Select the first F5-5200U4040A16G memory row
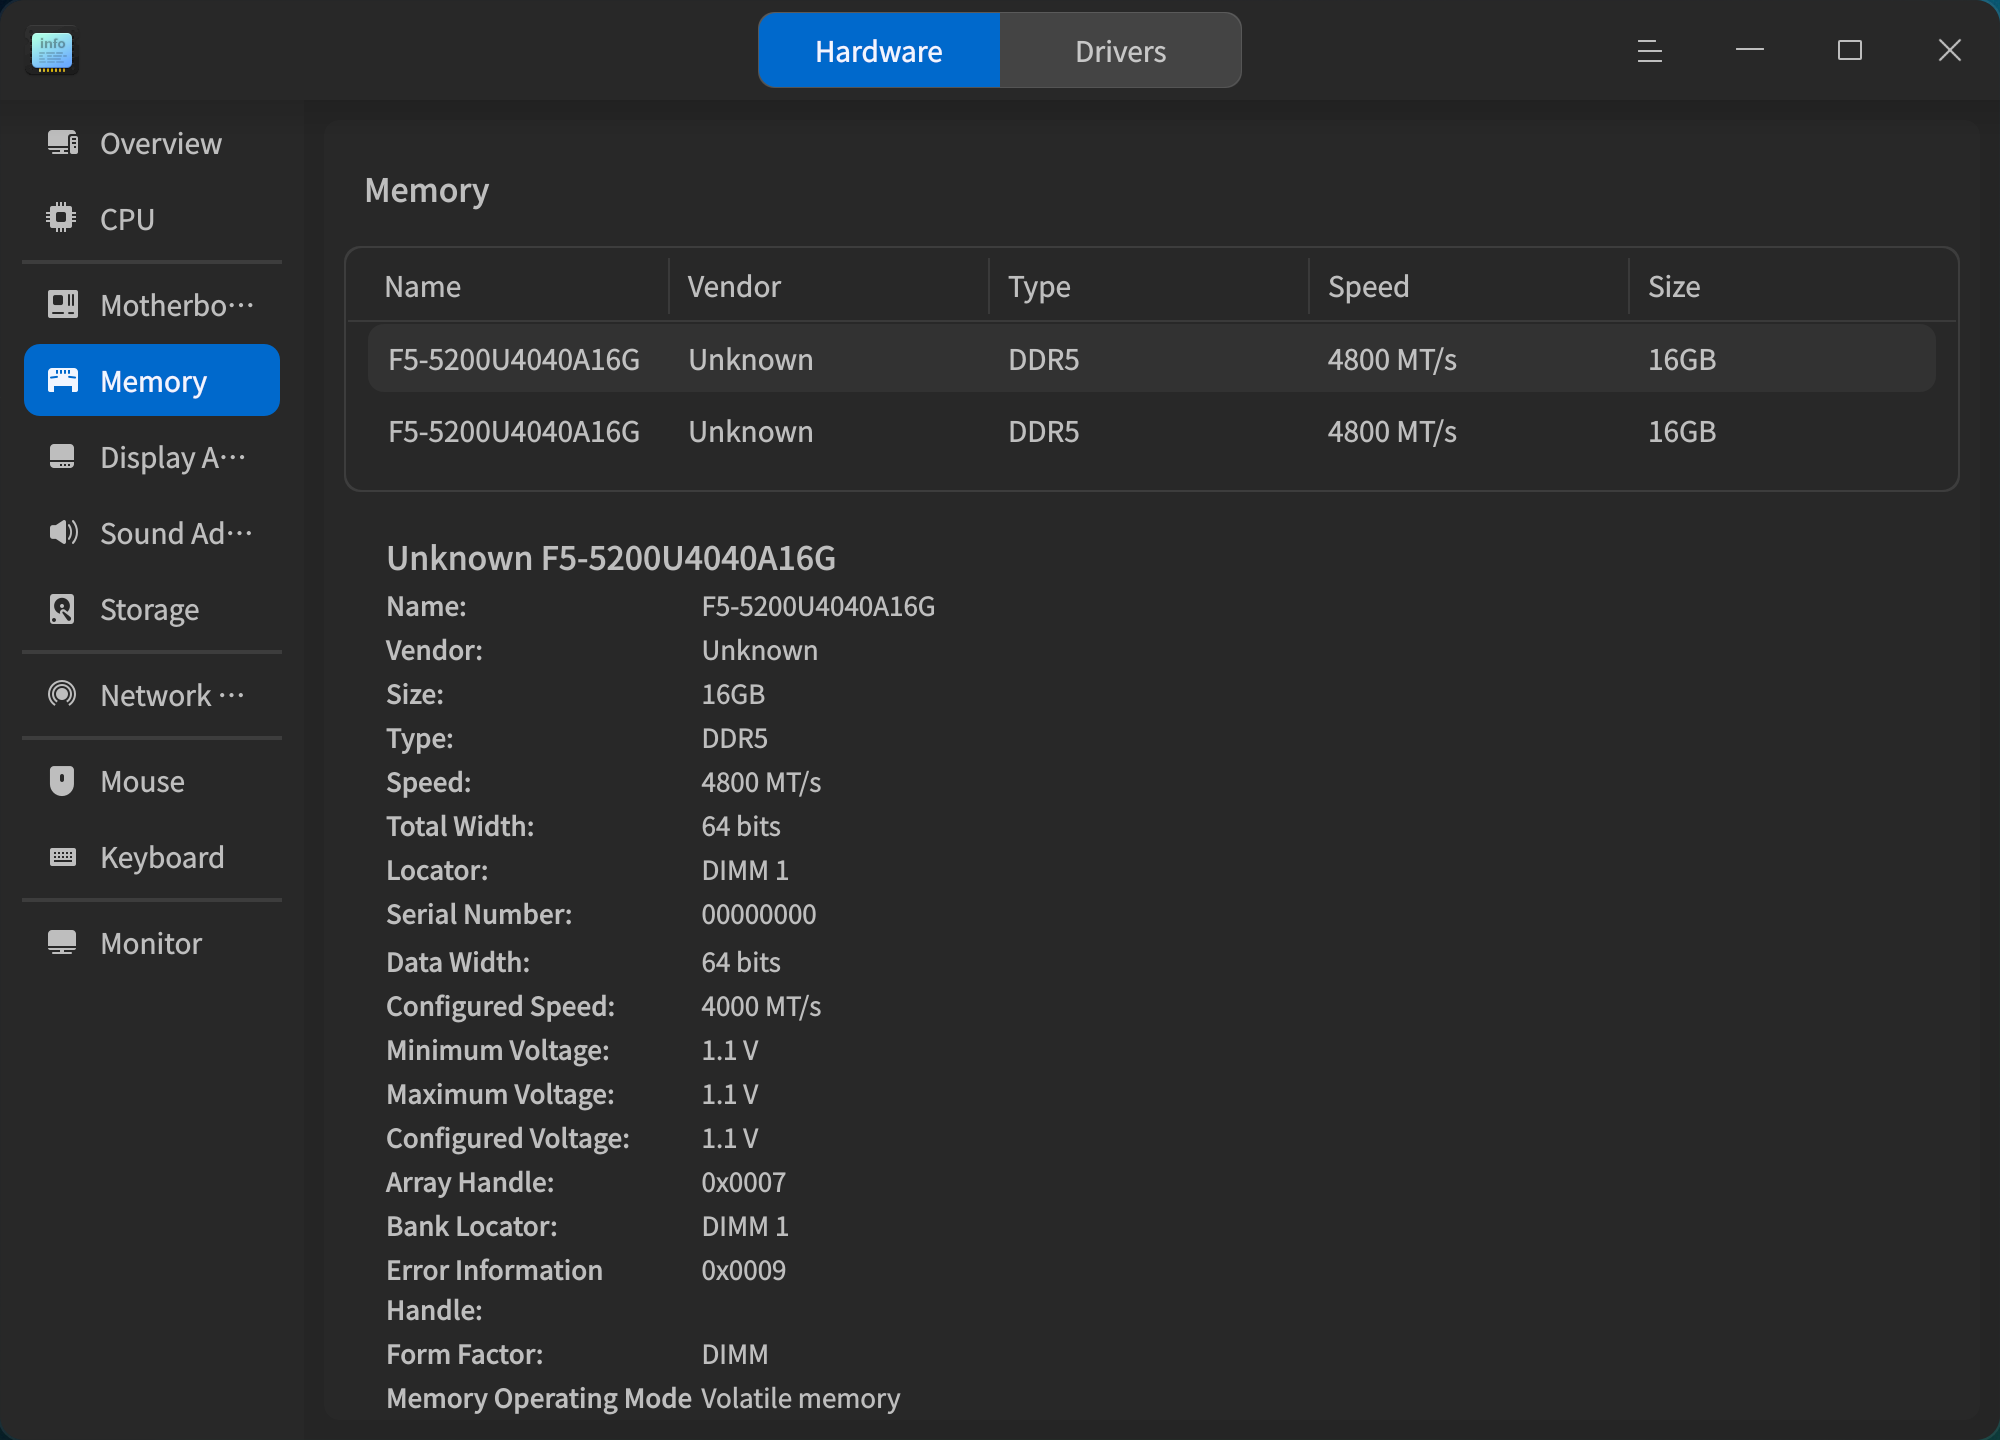The image size is (2000, 1440). click(1150, 359)
